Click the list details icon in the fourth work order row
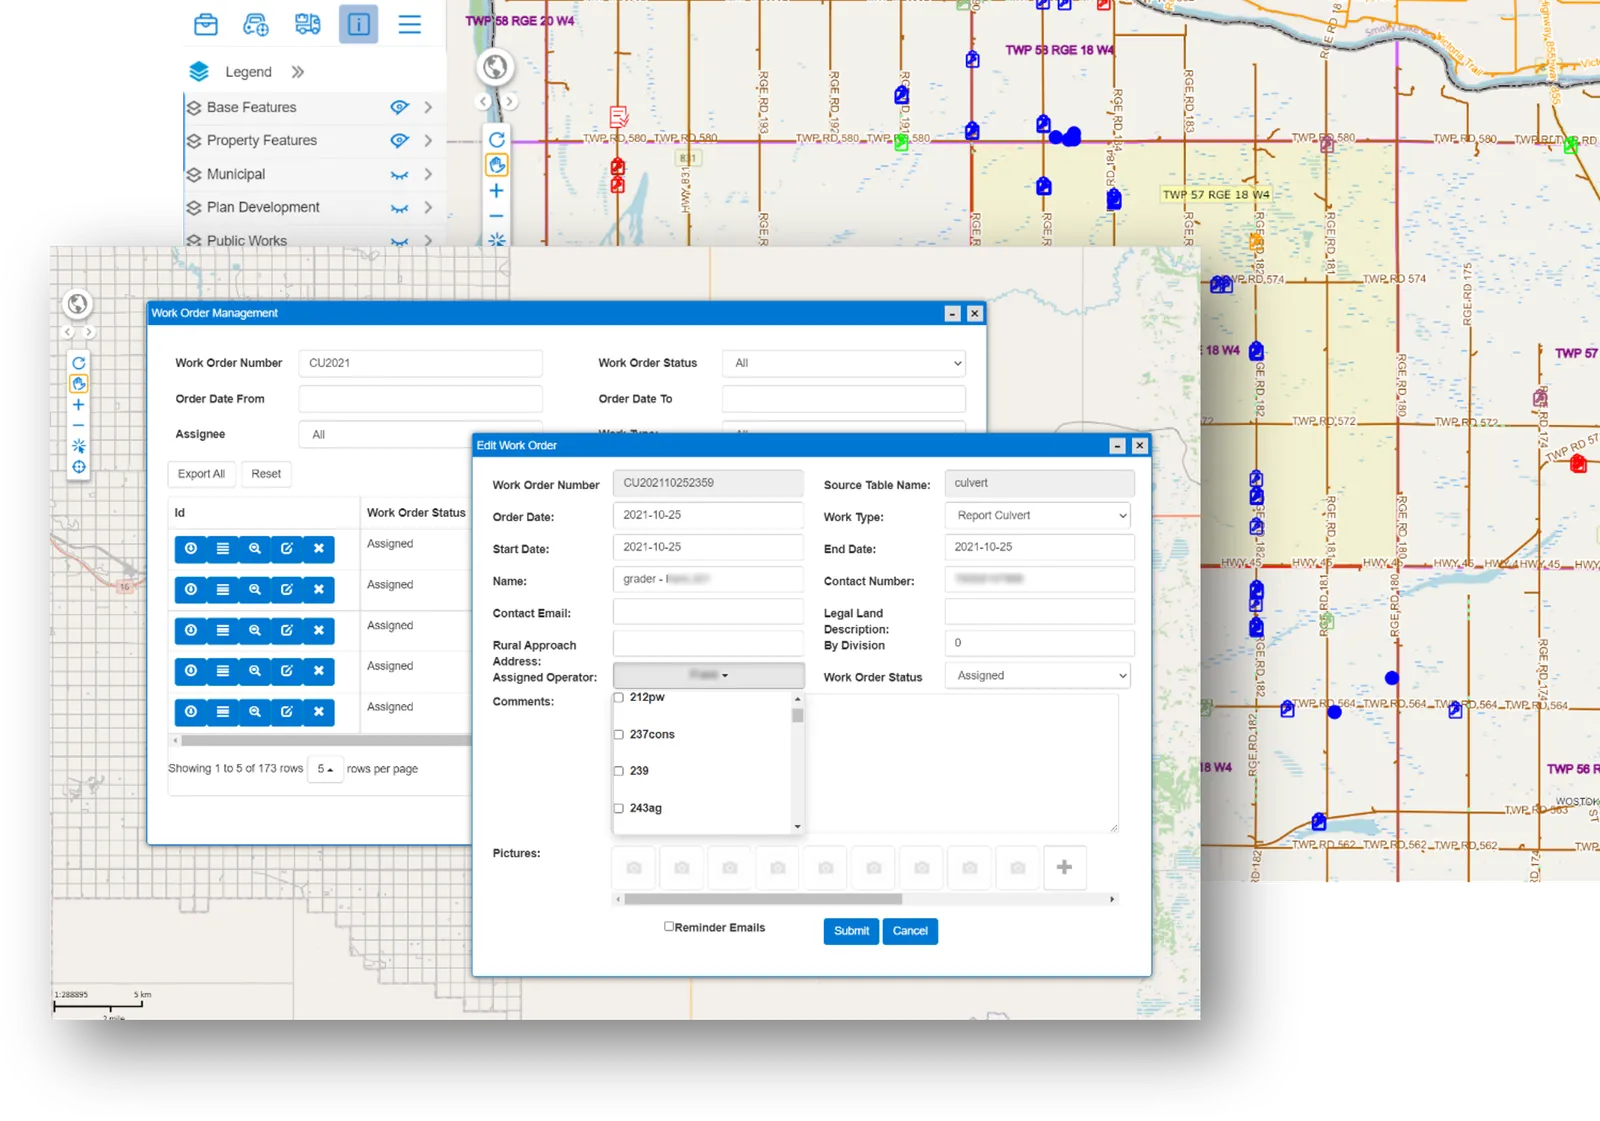This screenshot has height=1121, width=1600. point(223,671)
